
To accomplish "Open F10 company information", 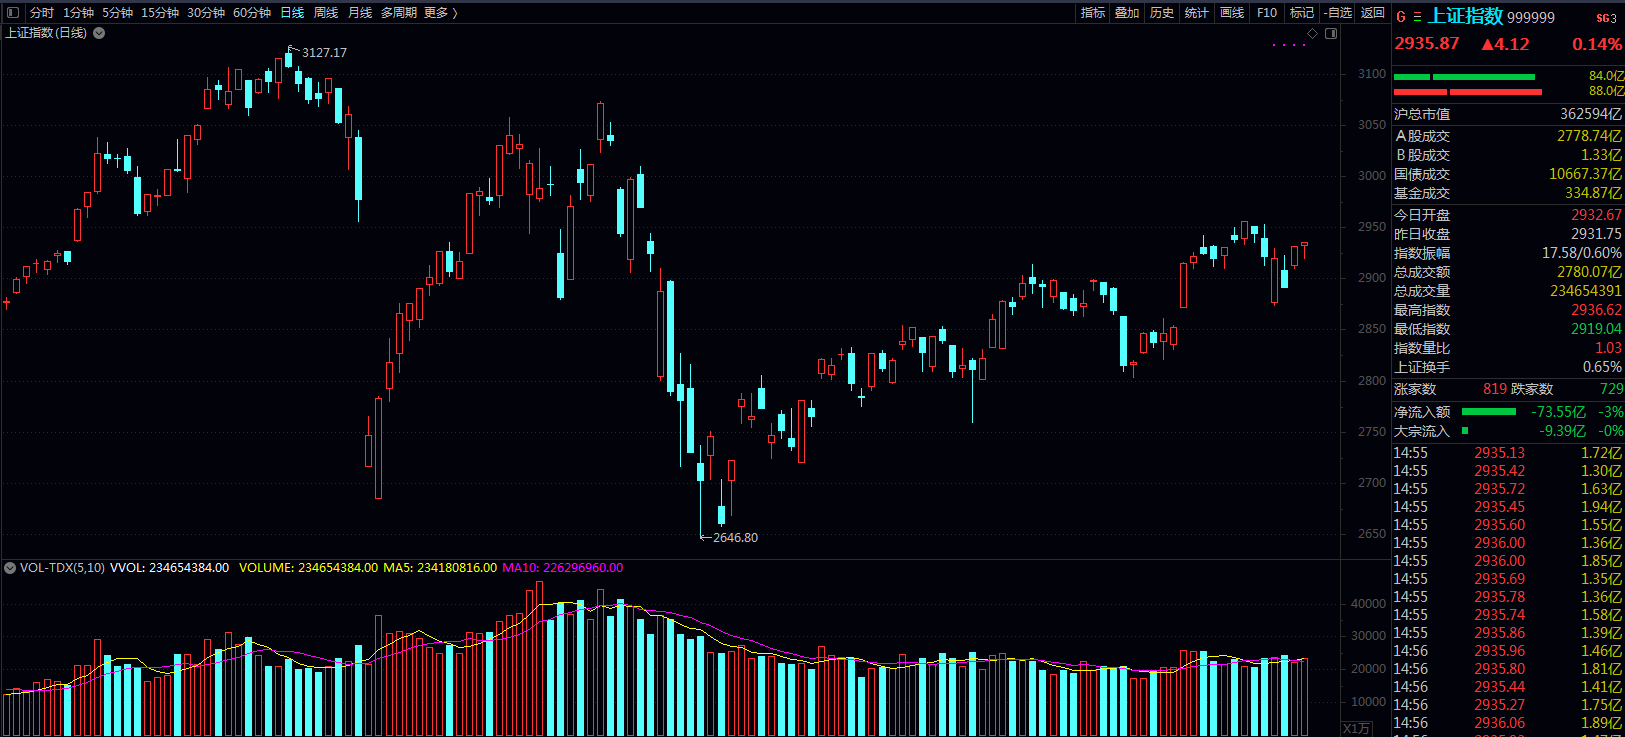I will point(1267,13).
